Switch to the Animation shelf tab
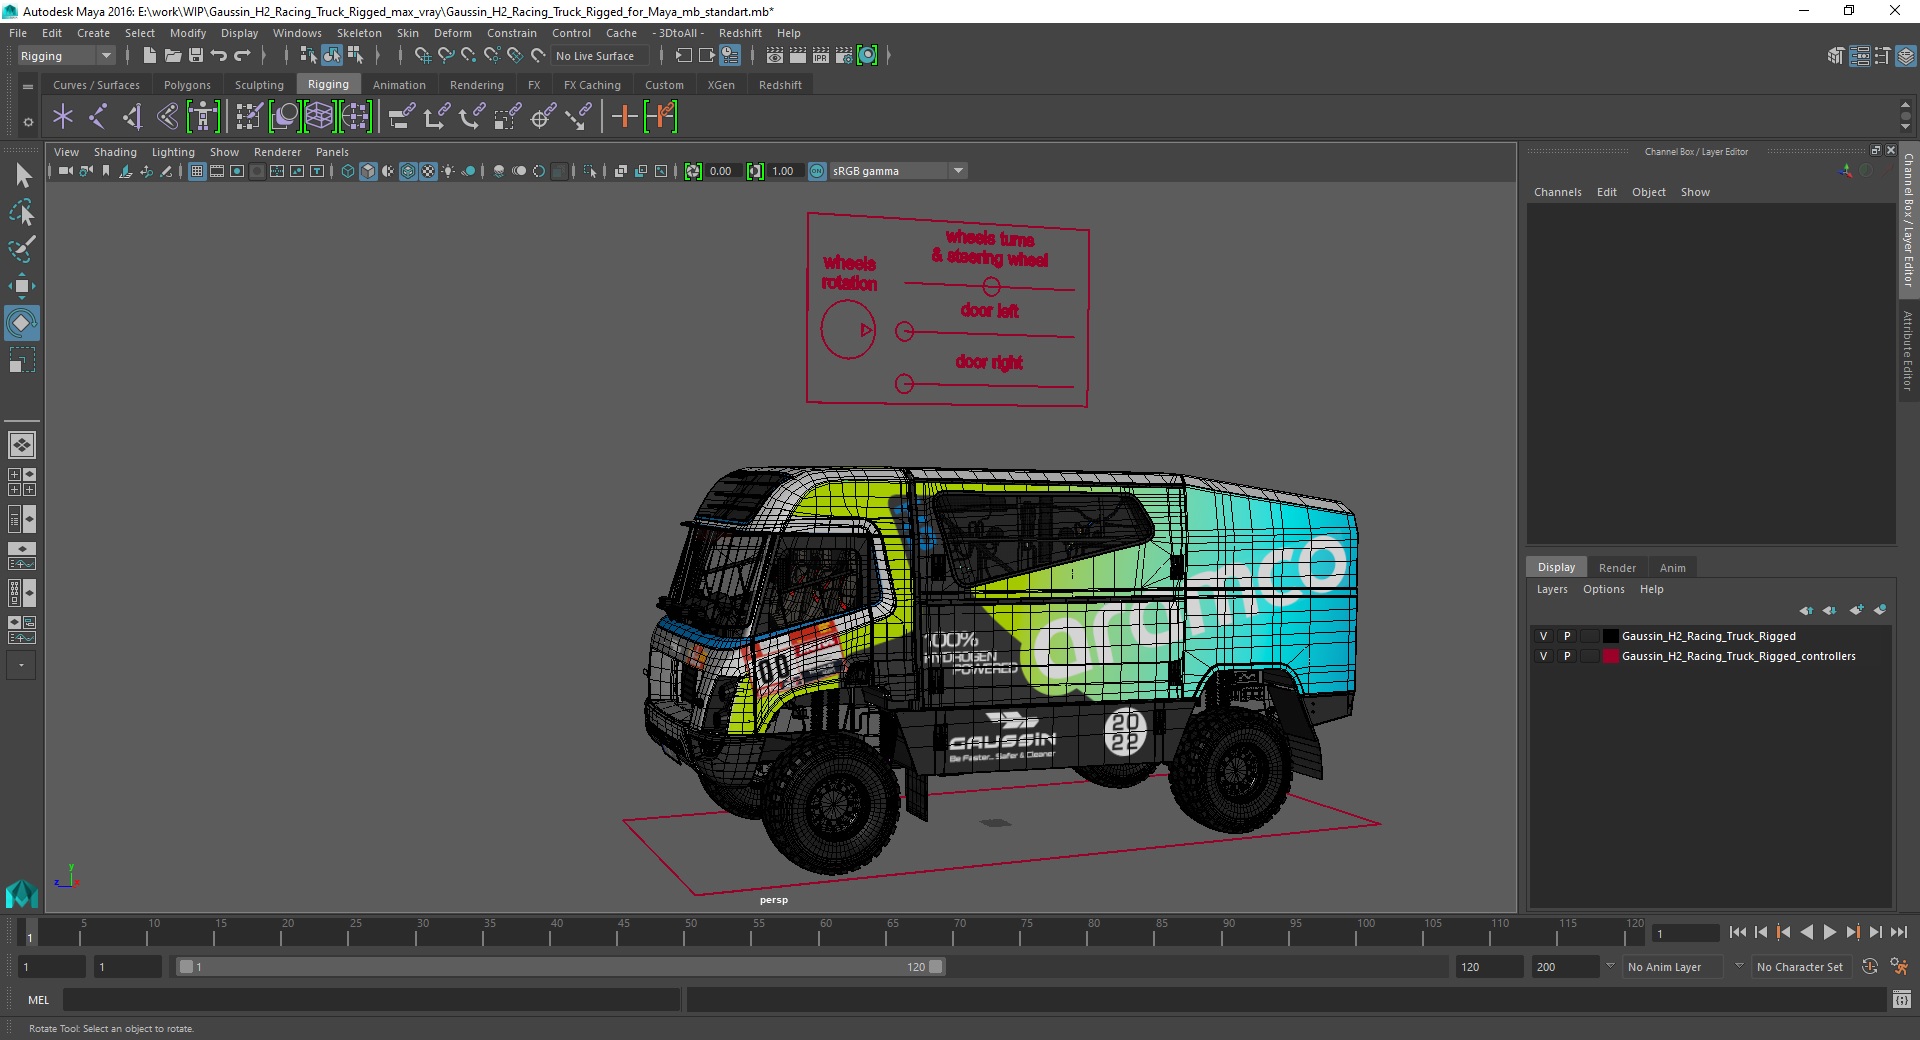The width and height of the screenshot is (1920, 1040). [399, 85]
